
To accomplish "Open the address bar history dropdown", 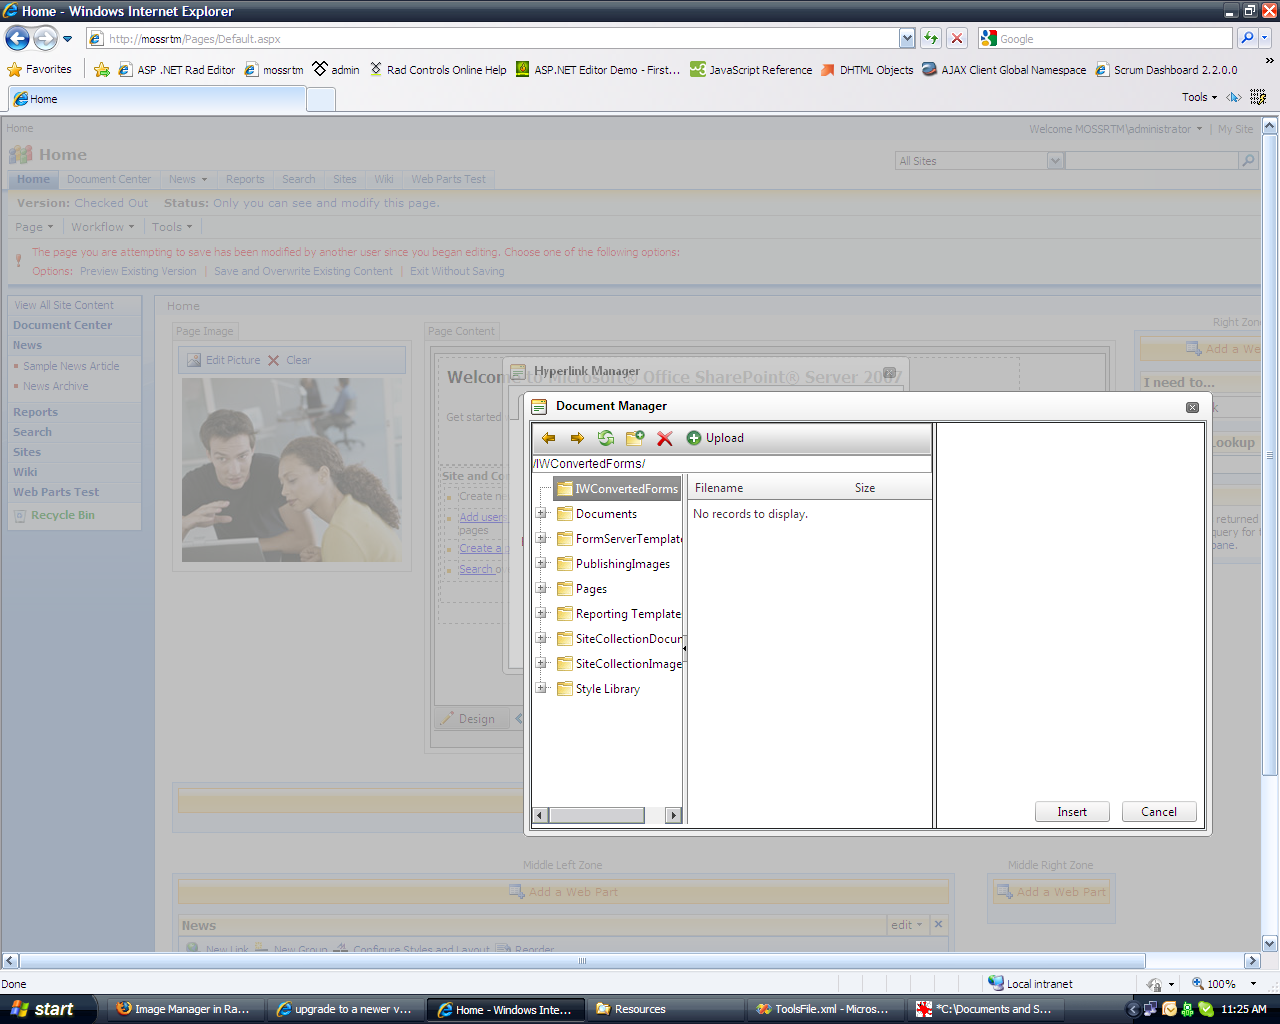I will click(x=907, y=38).
